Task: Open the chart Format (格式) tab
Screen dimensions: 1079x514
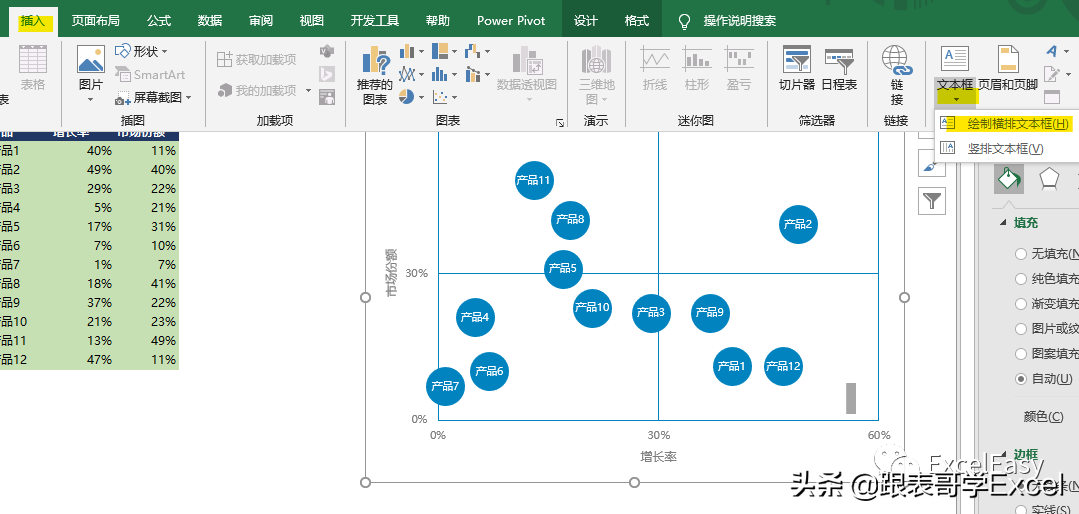Action: (637, 21)
